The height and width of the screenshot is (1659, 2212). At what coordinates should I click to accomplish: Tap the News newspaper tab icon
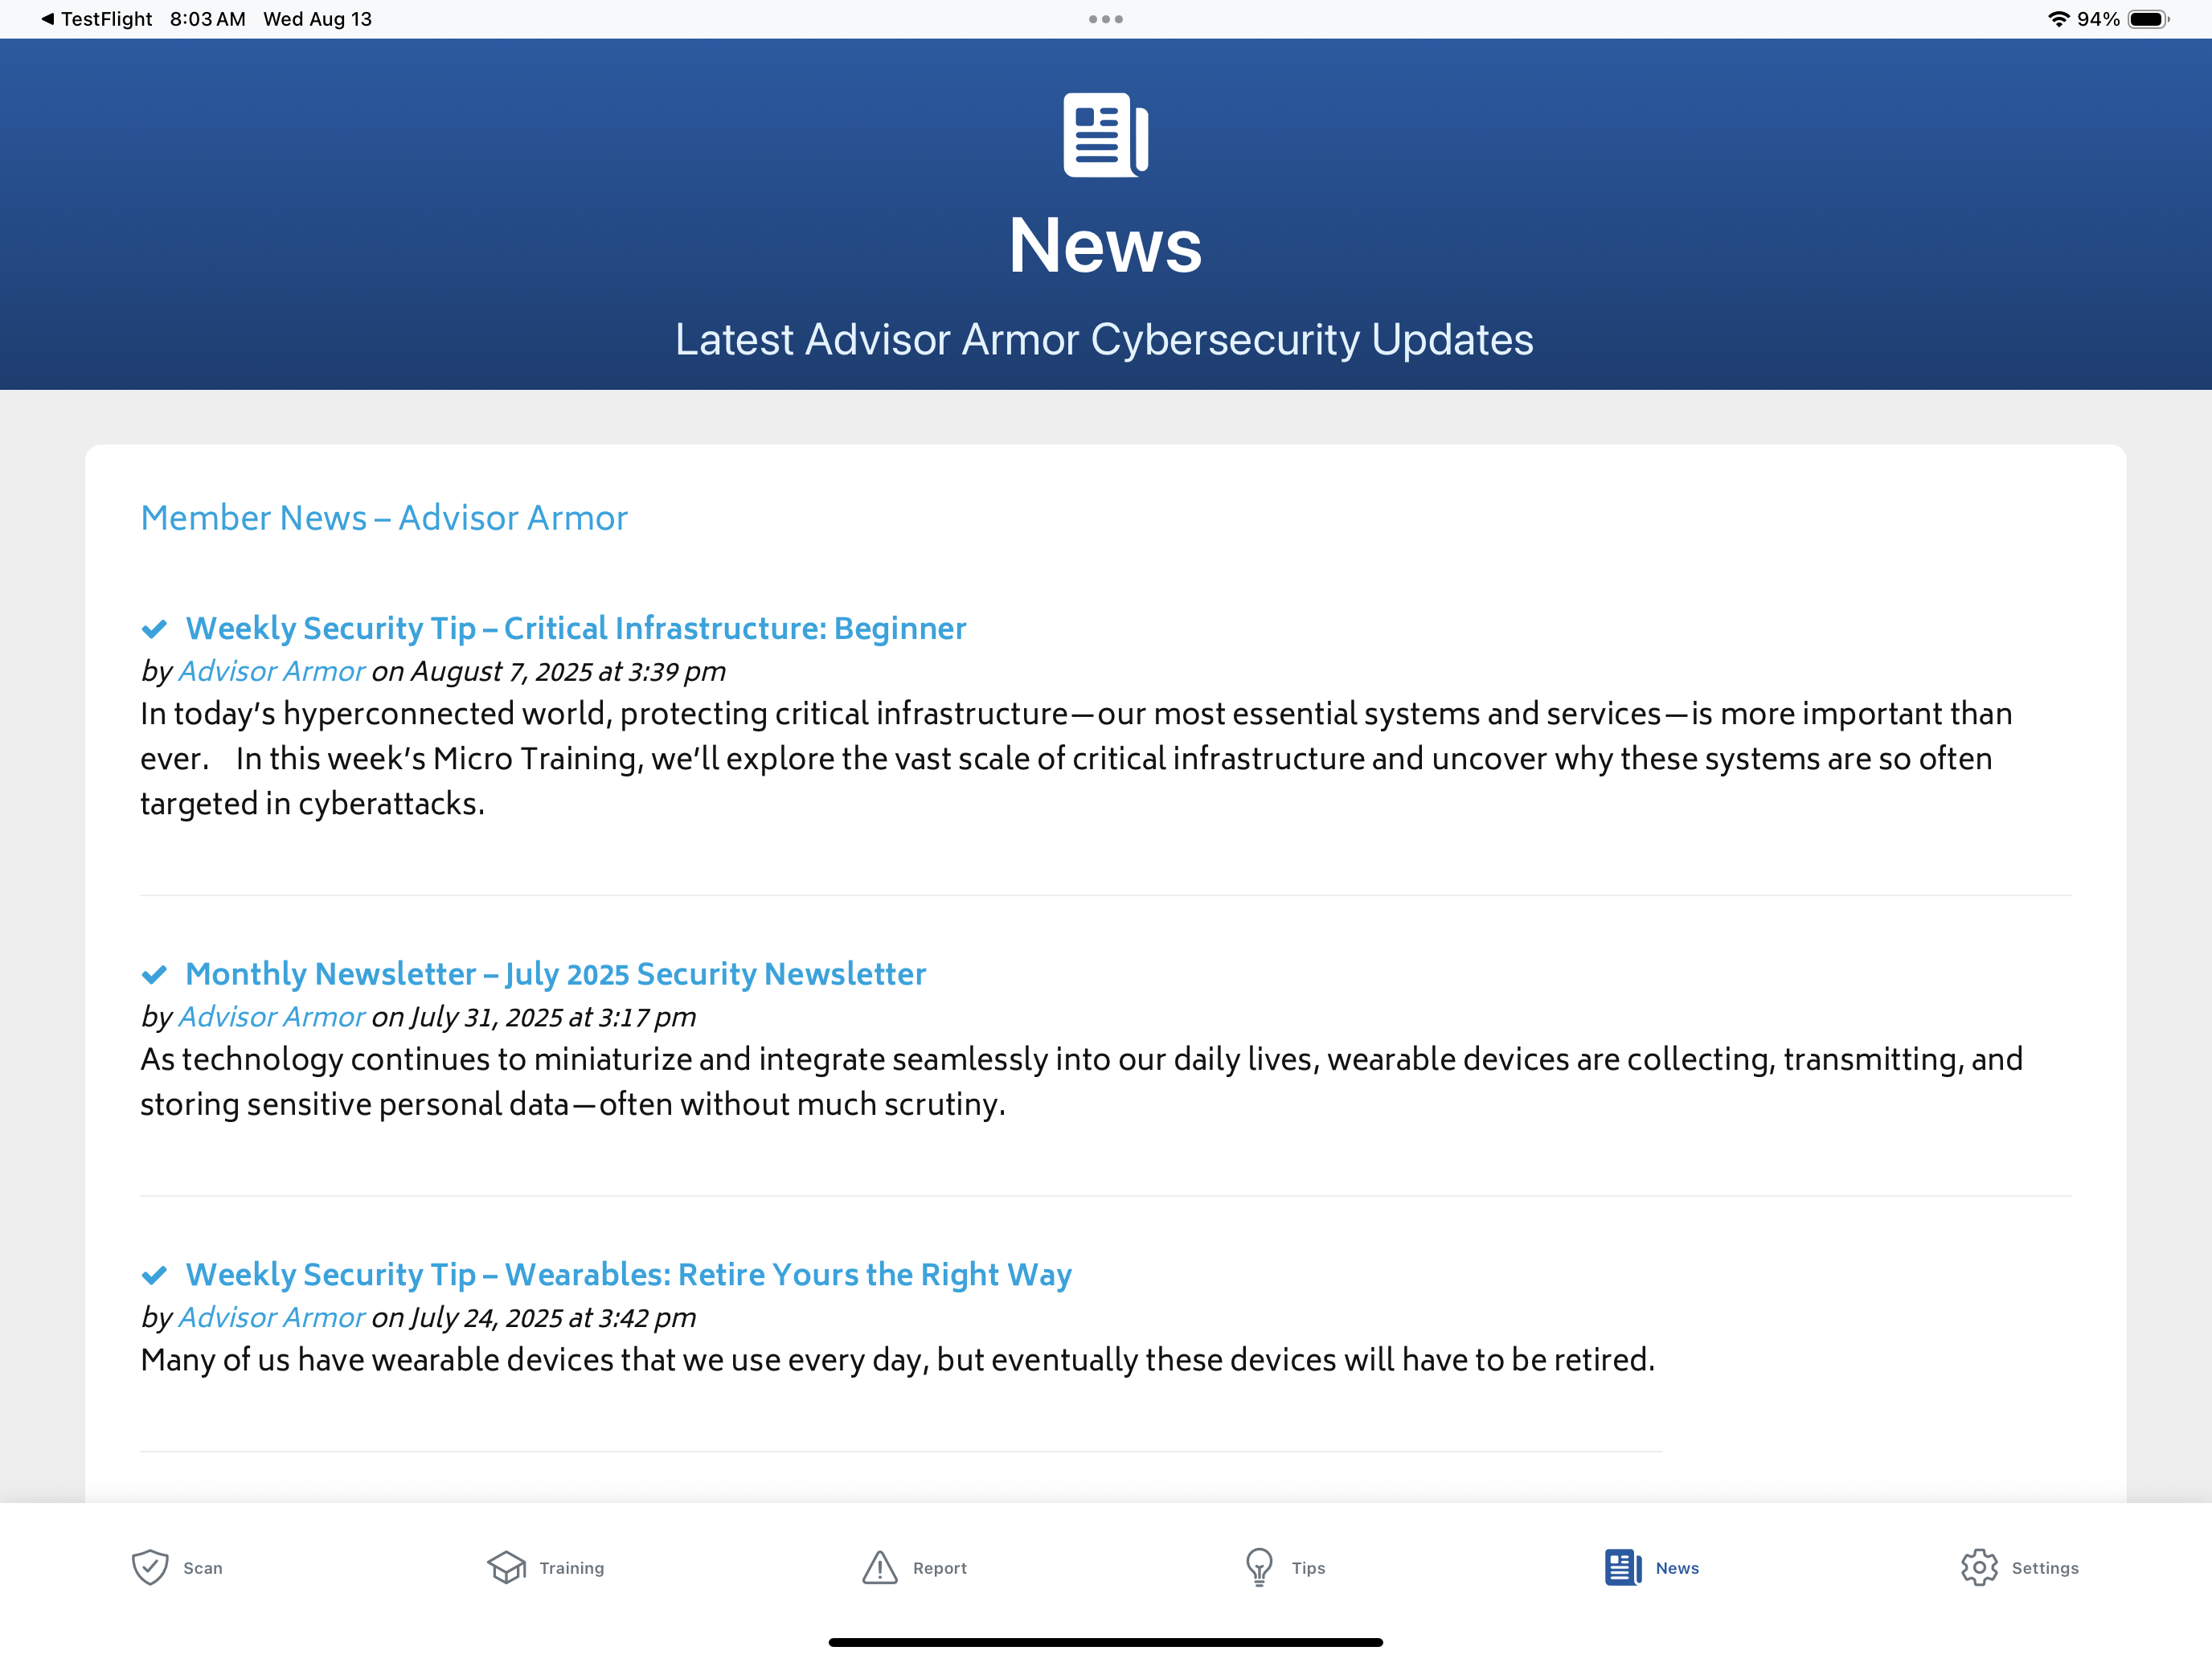coord(1623,1567)
